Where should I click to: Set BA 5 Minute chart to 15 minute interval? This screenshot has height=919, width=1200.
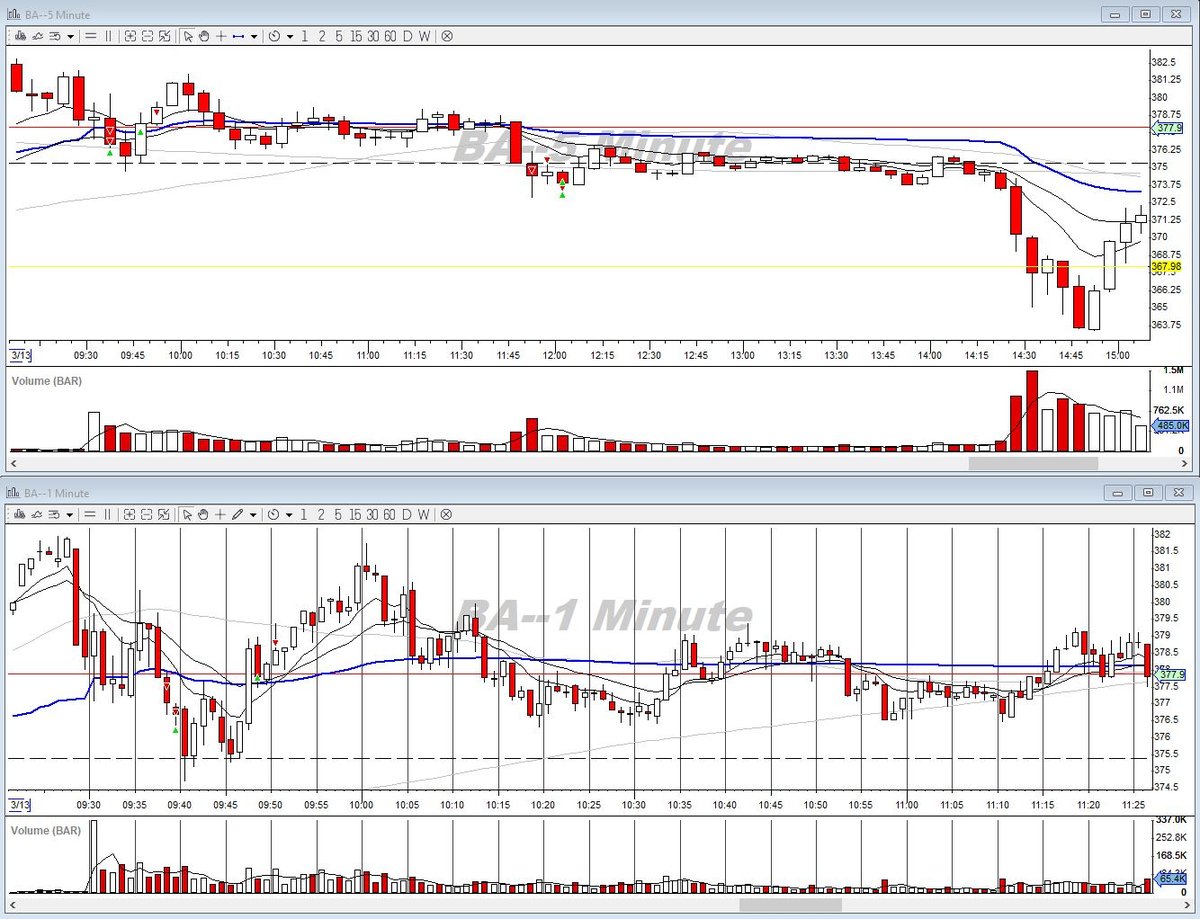[356, 36]
